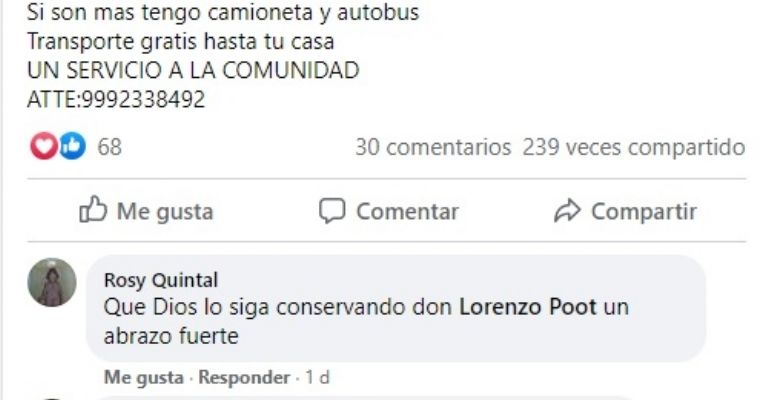Open the 68 reactions list
Screen dimensions: 768x400
109,147
